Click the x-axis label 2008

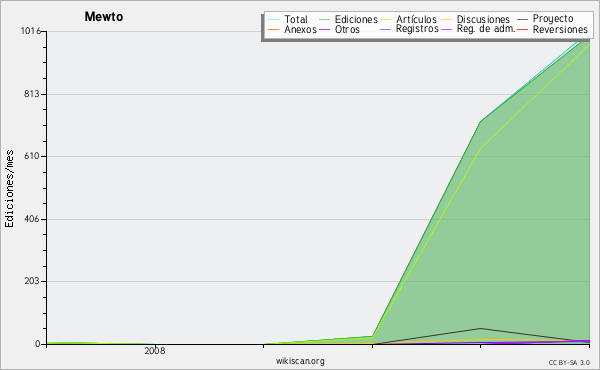[155, 350]
